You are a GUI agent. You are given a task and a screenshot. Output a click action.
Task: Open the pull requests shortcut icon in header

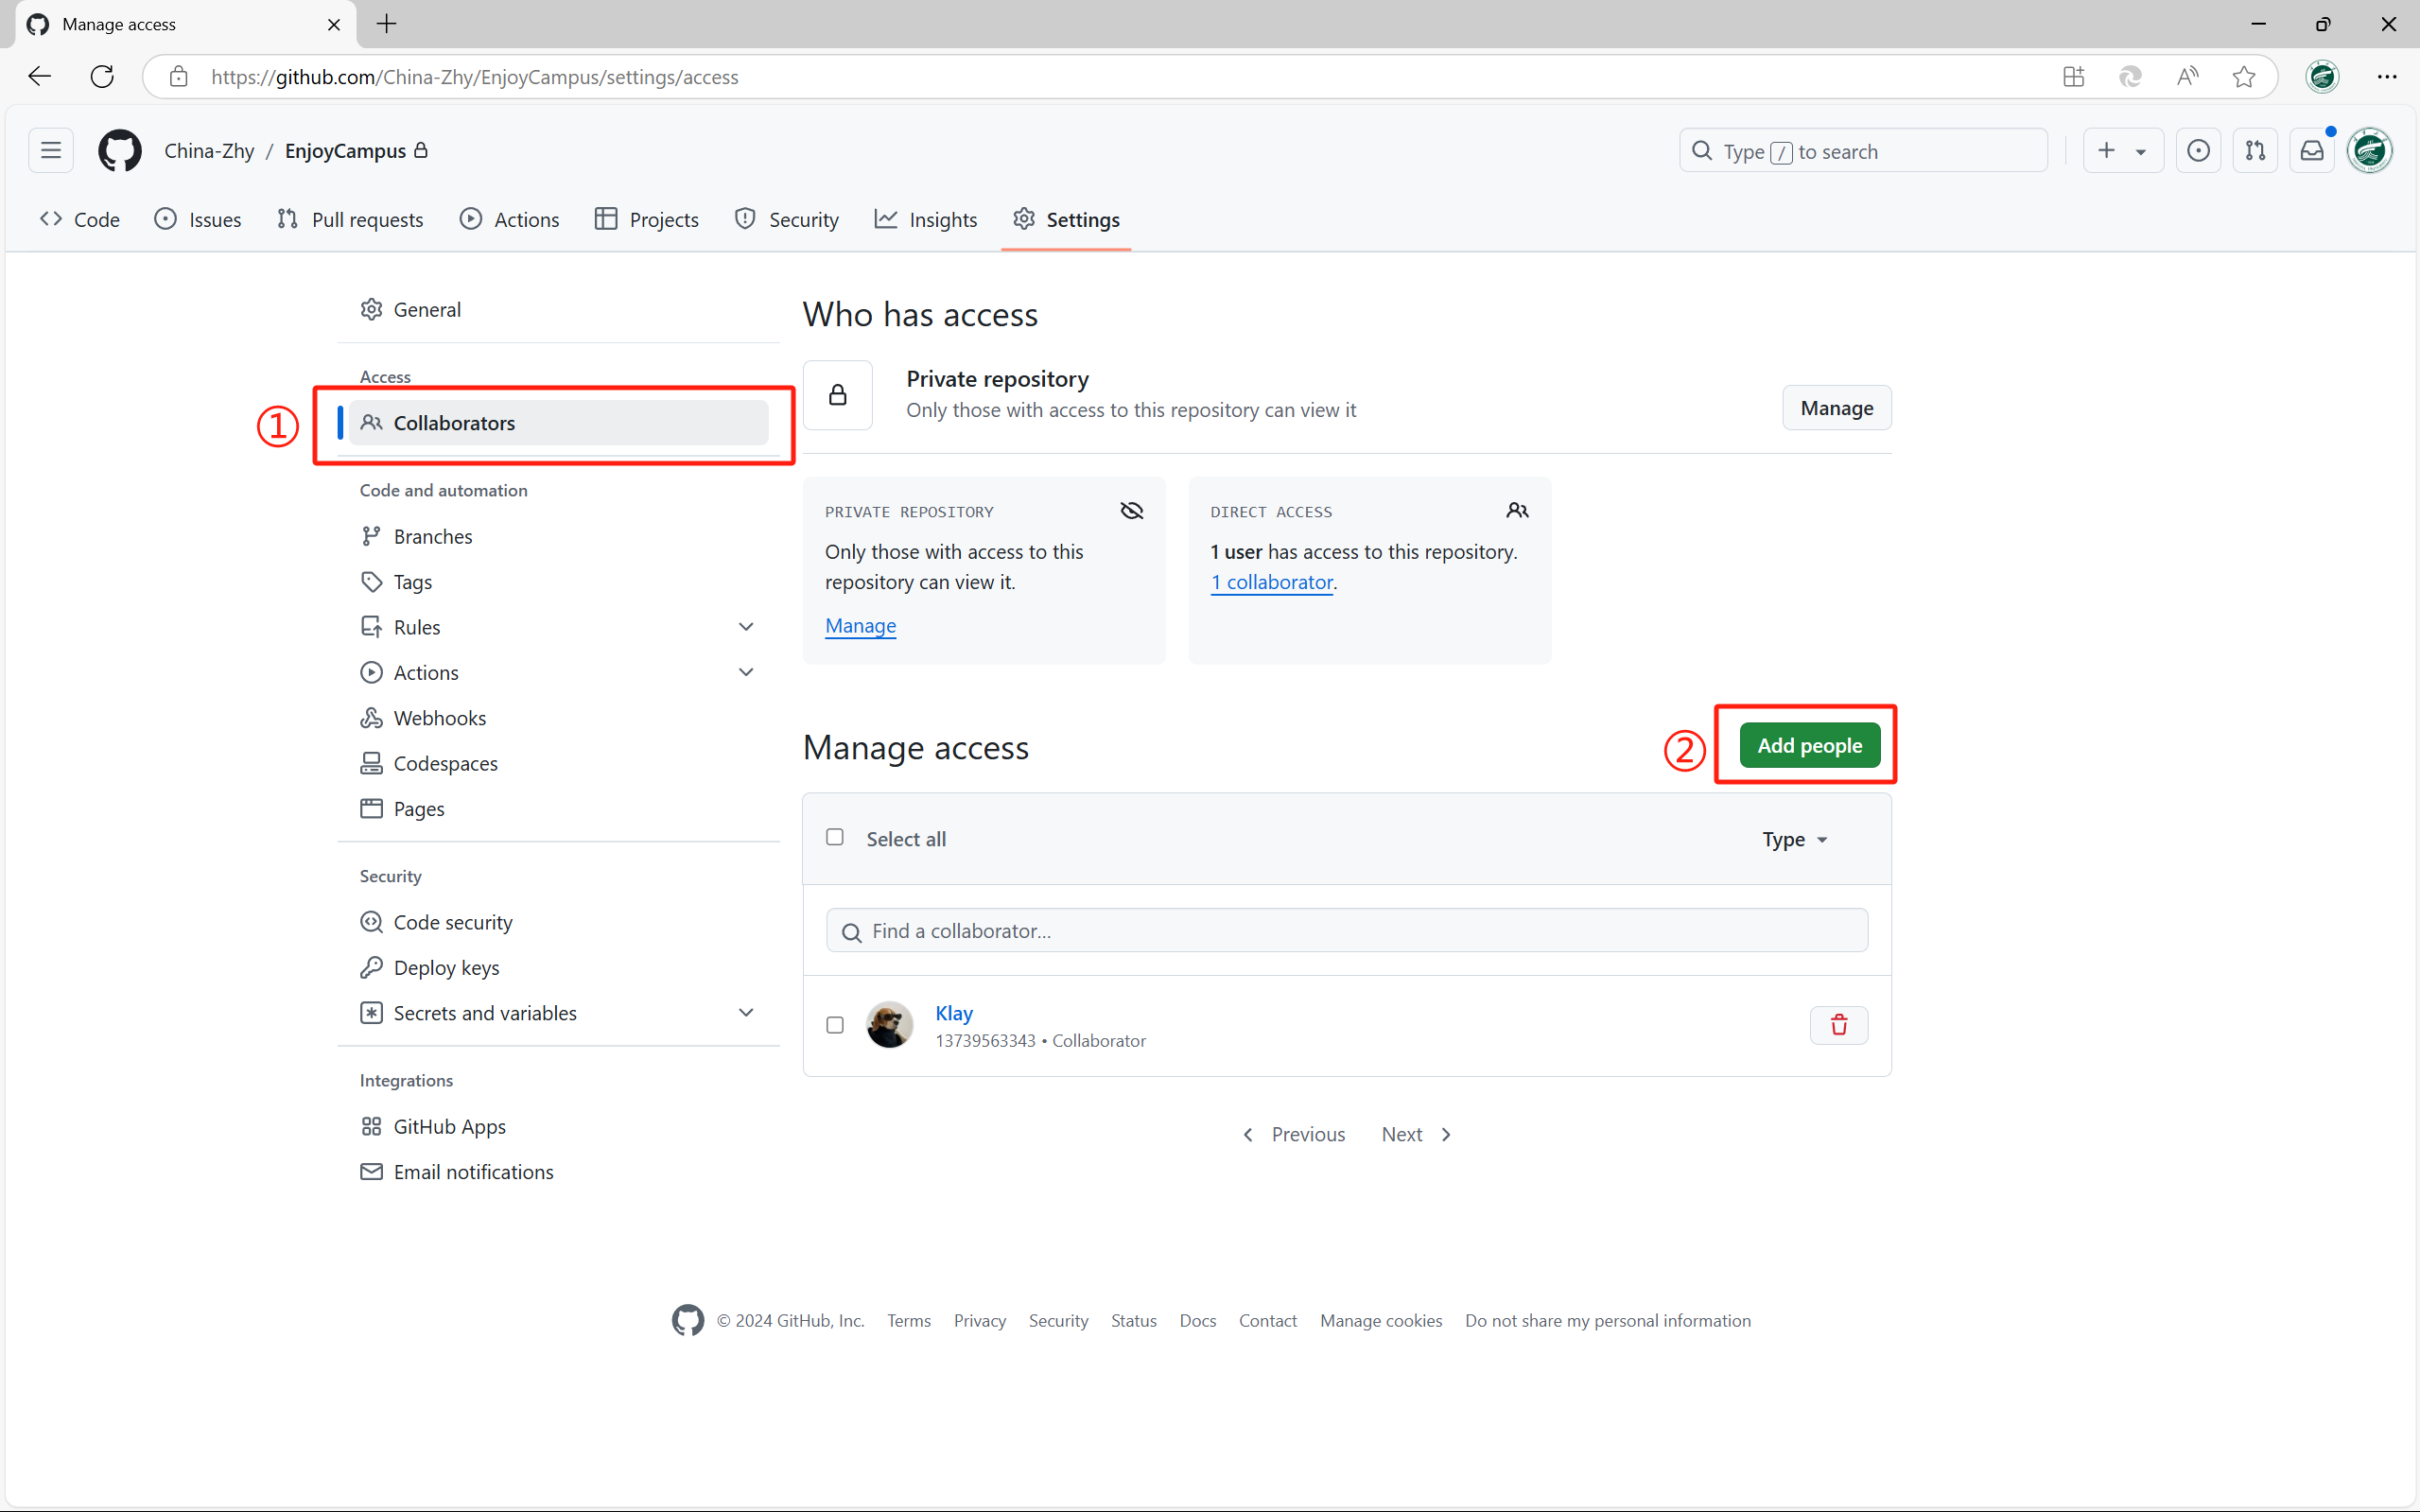[2255, 151]
